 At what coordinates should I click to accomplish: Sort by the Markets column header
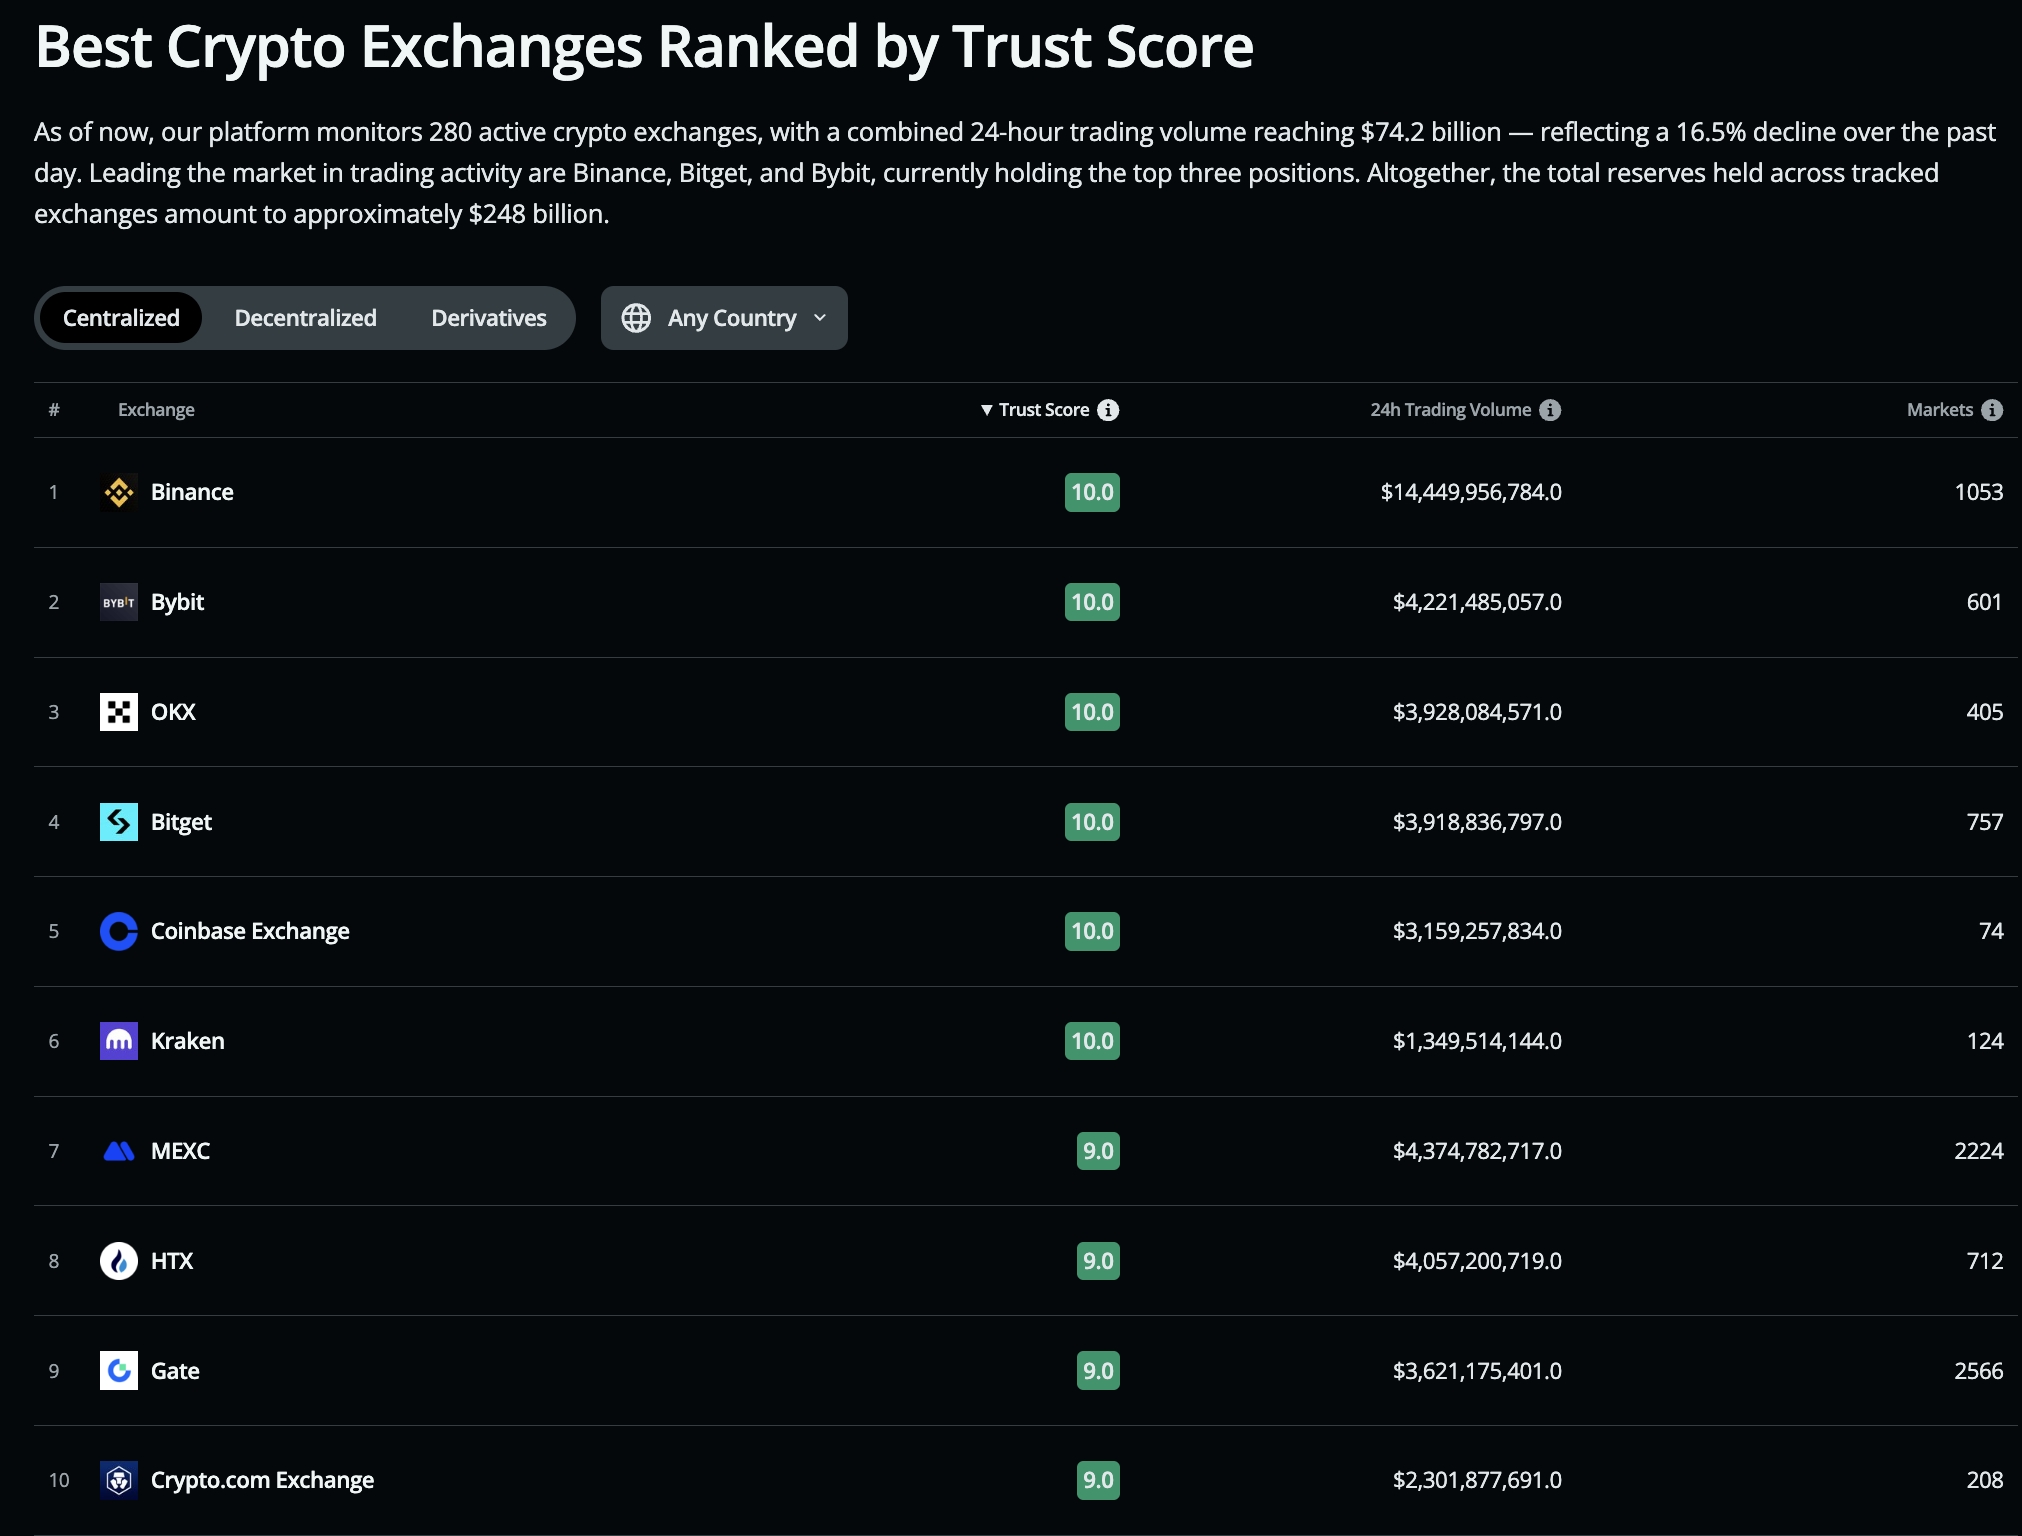click(x=1939, y=410)
